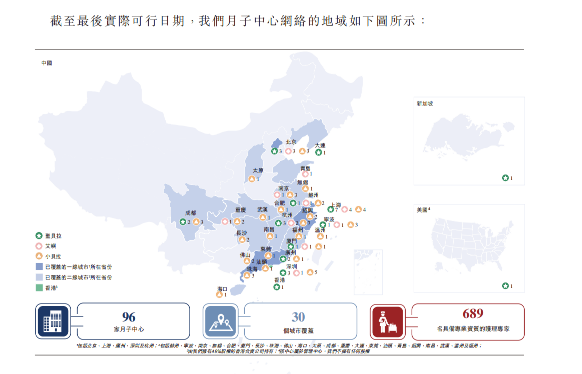Select the green star marker at 大連
The width and height of the screenshot is (582, 374).
click(x=318, y=152)
